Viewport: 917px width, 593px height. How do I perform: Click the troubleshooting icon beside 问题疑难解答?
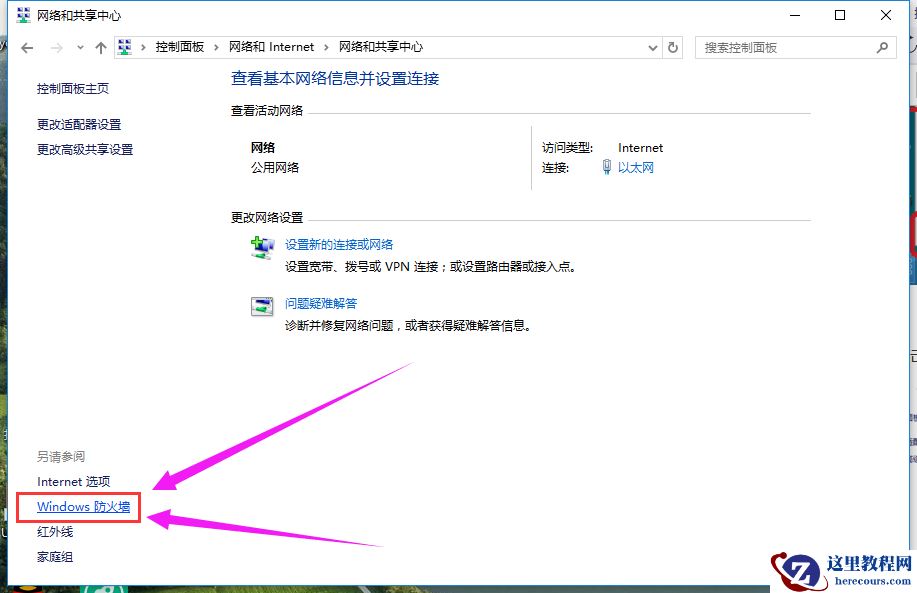tap(261, 306)
